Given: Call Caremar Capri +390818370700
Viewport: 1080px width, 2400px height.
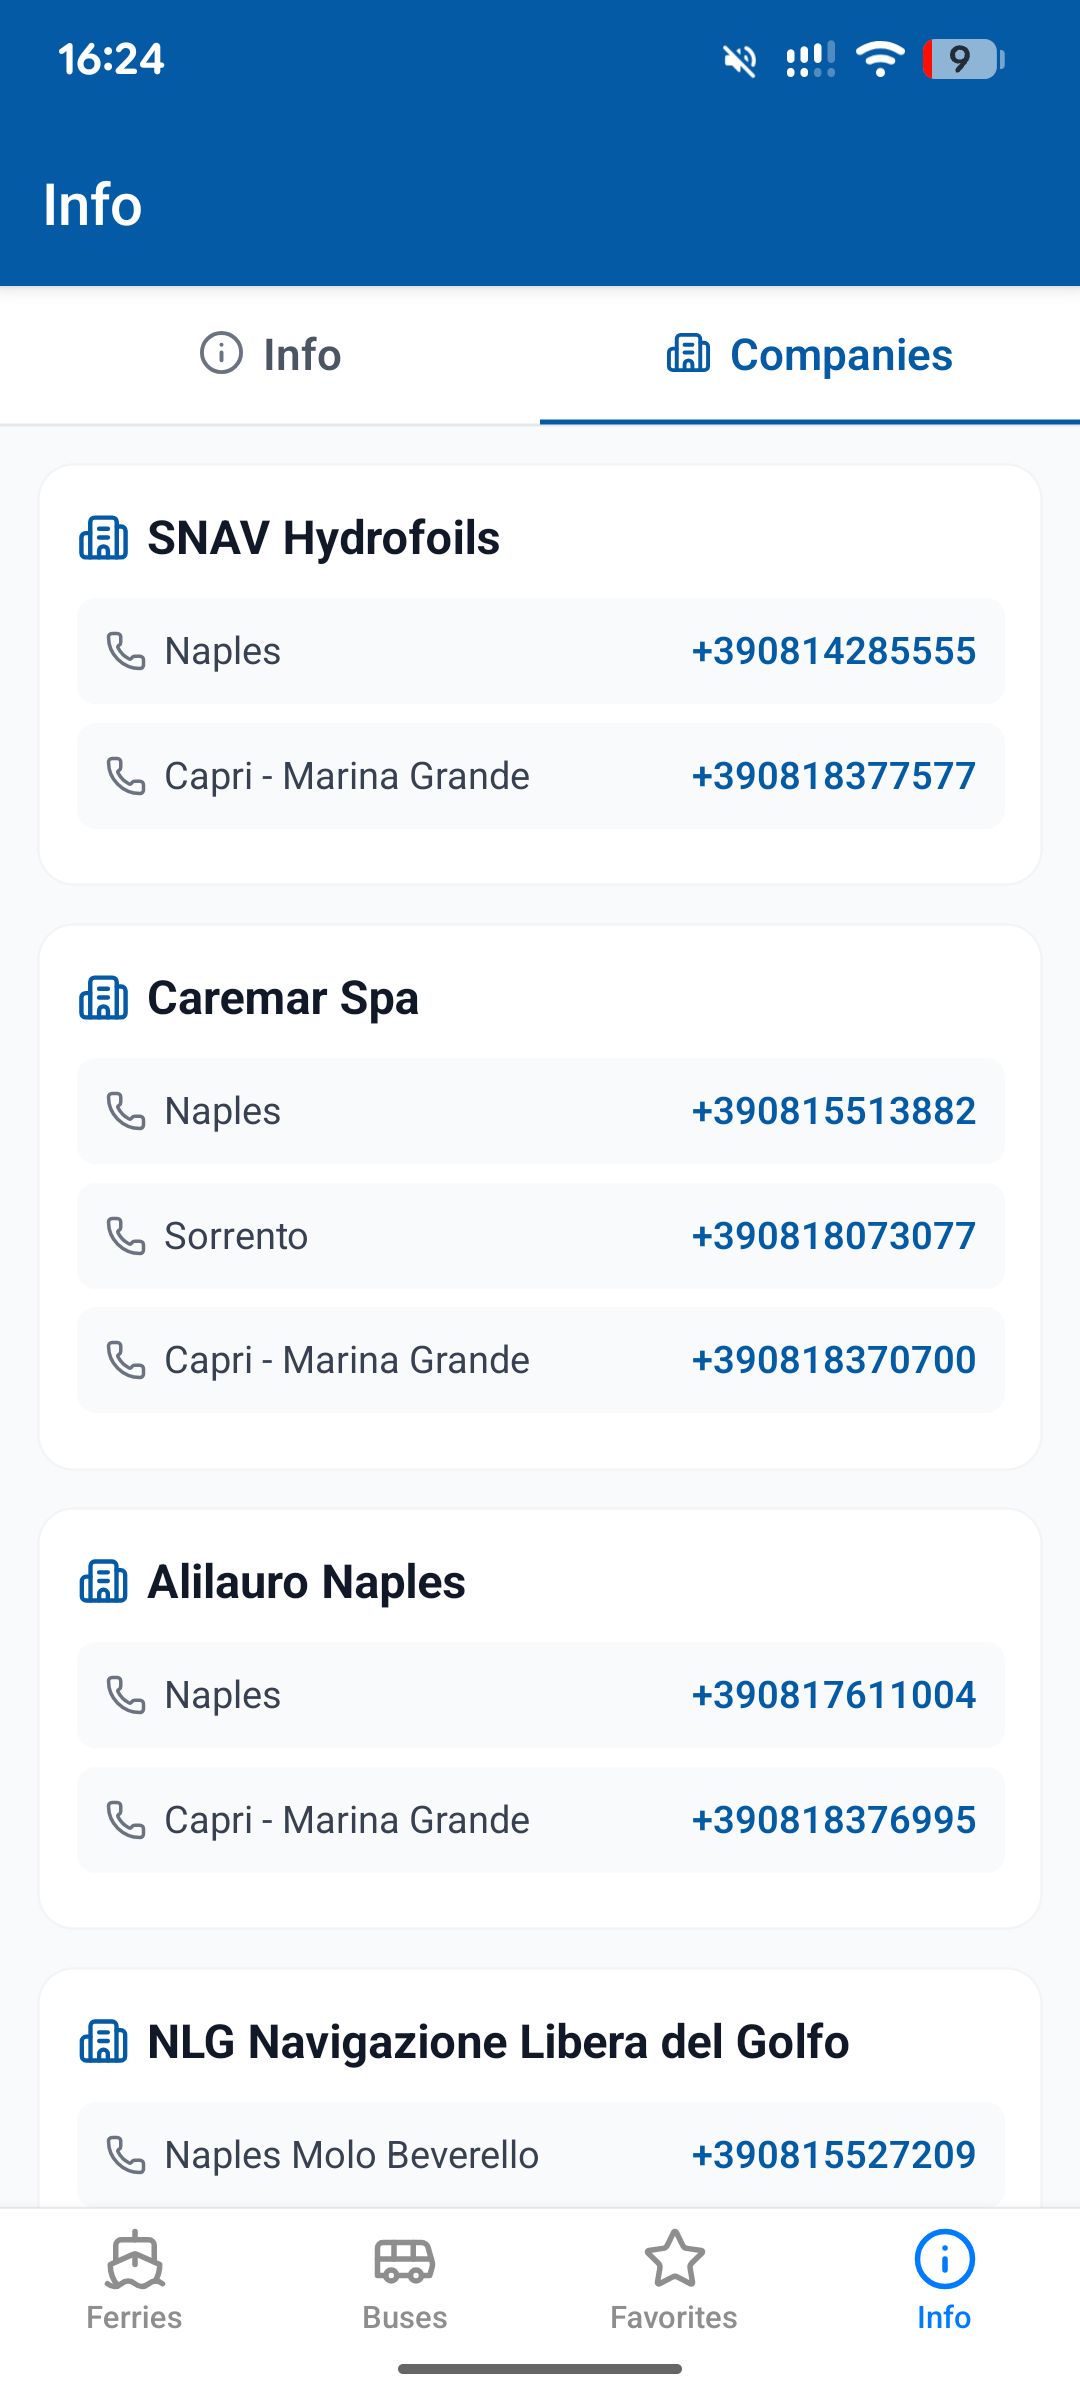Looking at the screenshot, I should coord(834,1360).
